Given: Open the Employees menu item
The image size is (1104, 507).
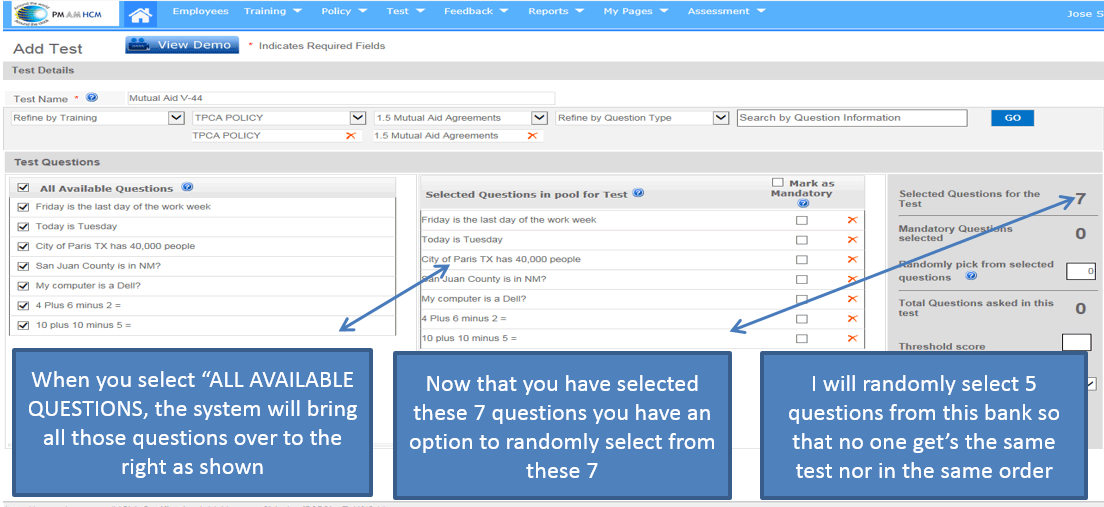Looking at the screenshot, I should tap(201, 11).
